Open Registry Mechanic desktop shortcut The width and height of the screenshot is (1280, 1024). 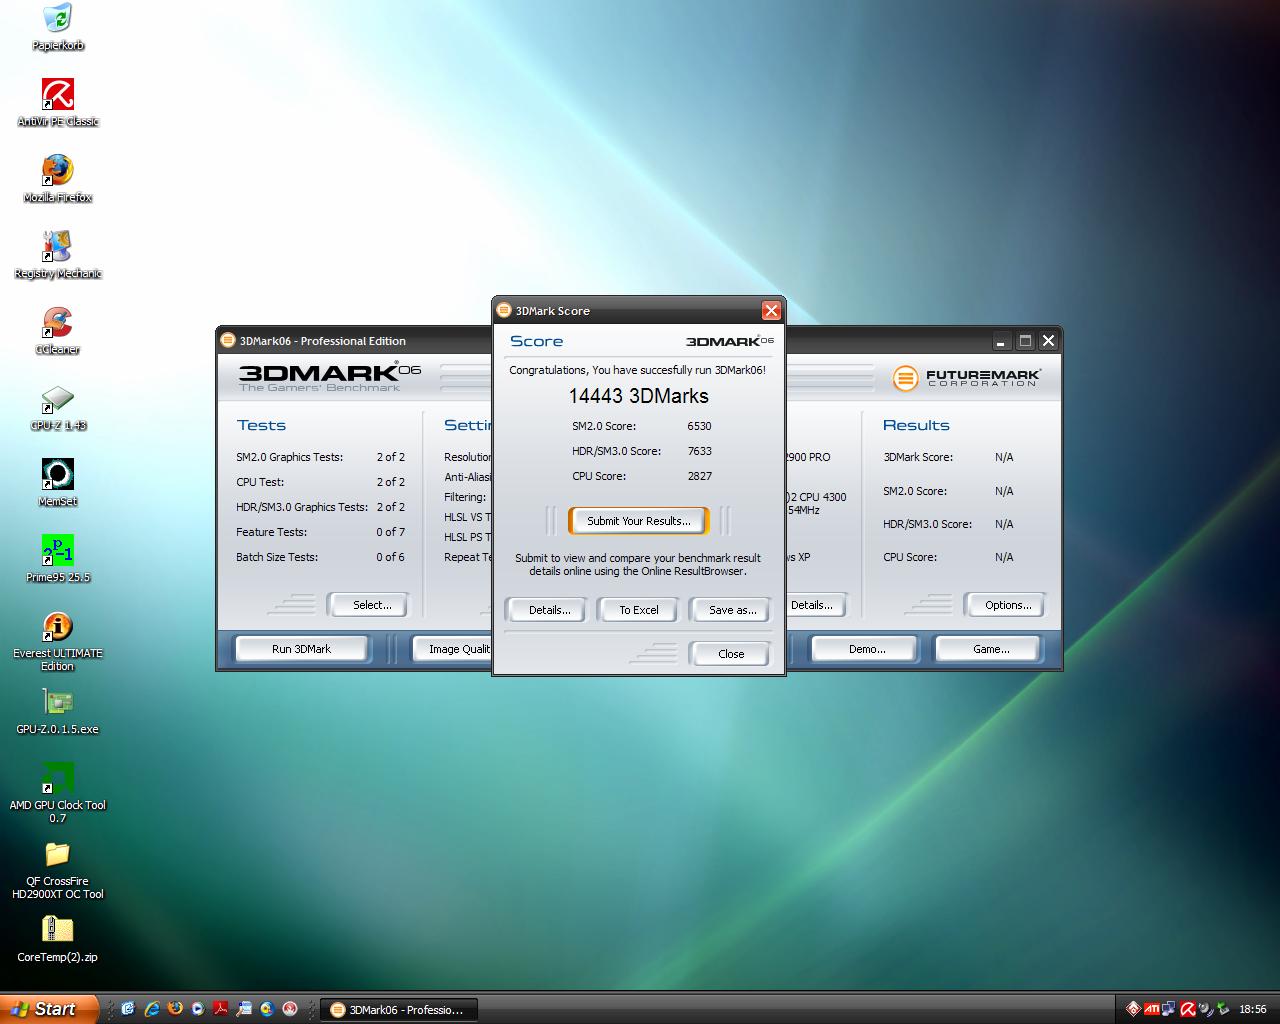(58, 255)
